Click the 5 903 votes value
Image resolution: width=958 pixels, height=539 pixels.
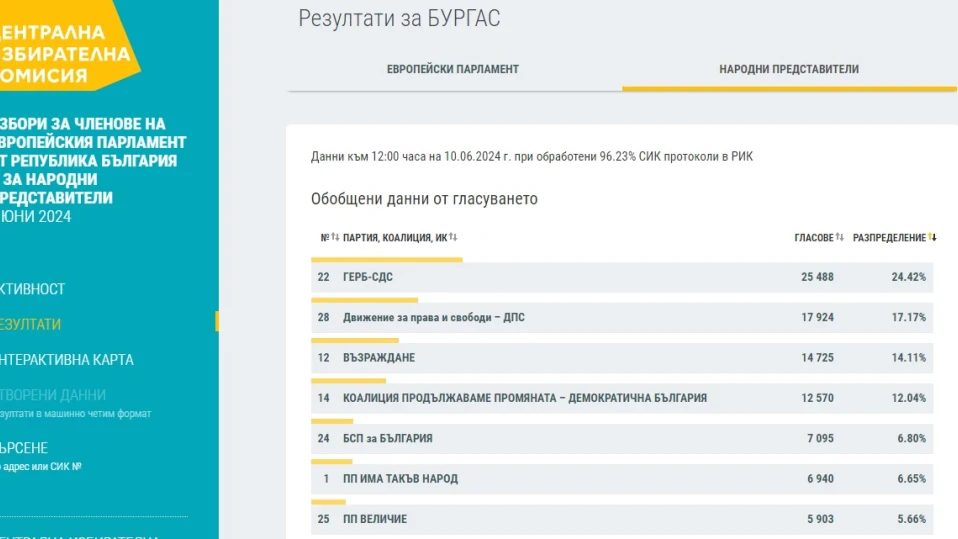(821, 519)
